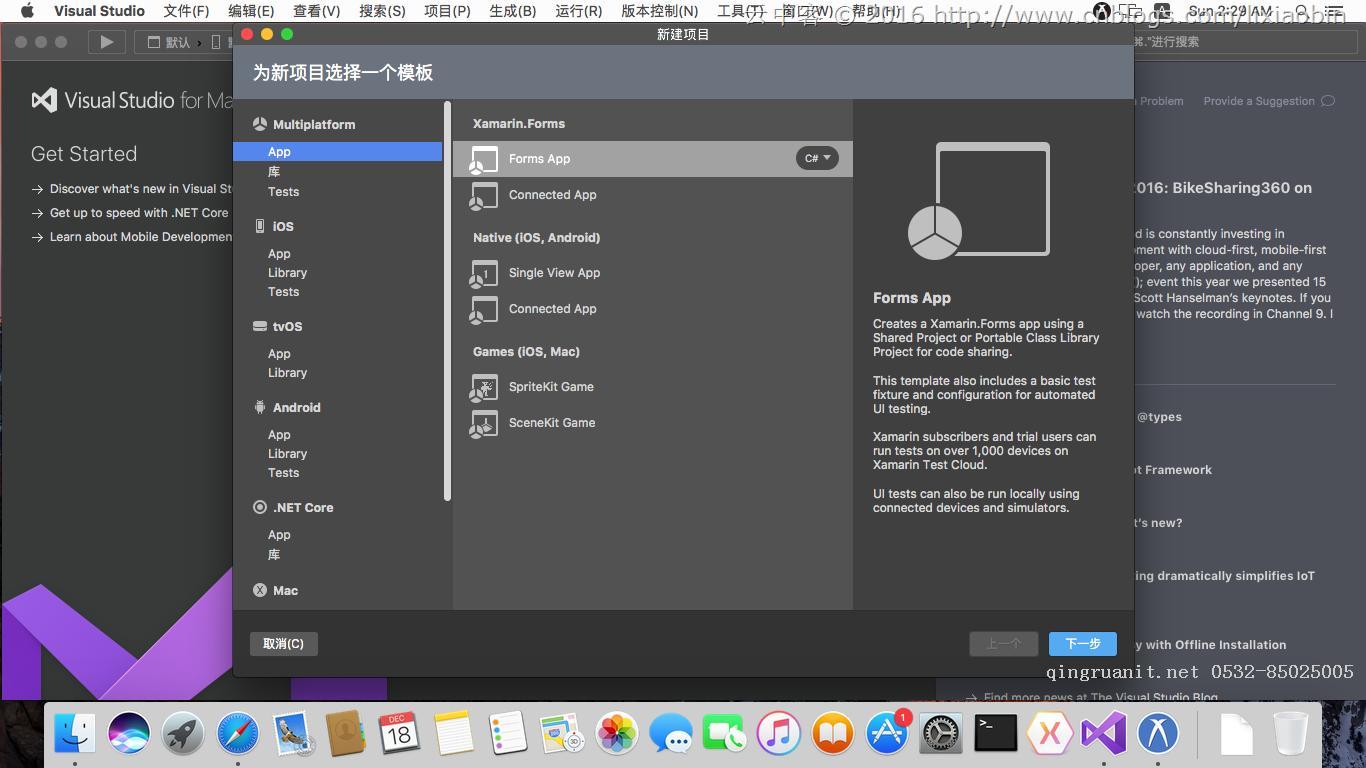Select Library under Android

[287, 454]
